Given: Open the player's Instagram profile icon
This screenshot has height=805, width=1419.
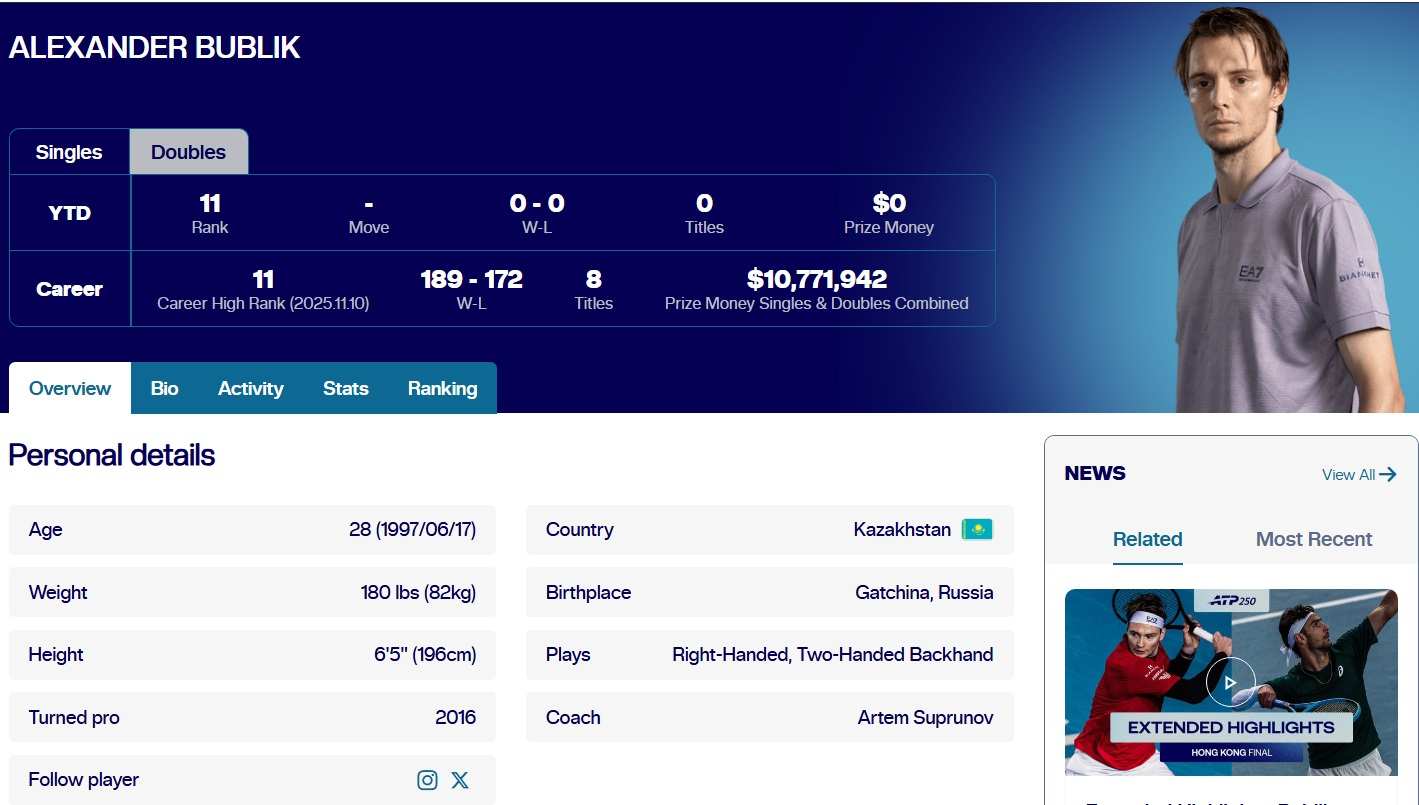Looking at the screenshot, I should (427, 780).
